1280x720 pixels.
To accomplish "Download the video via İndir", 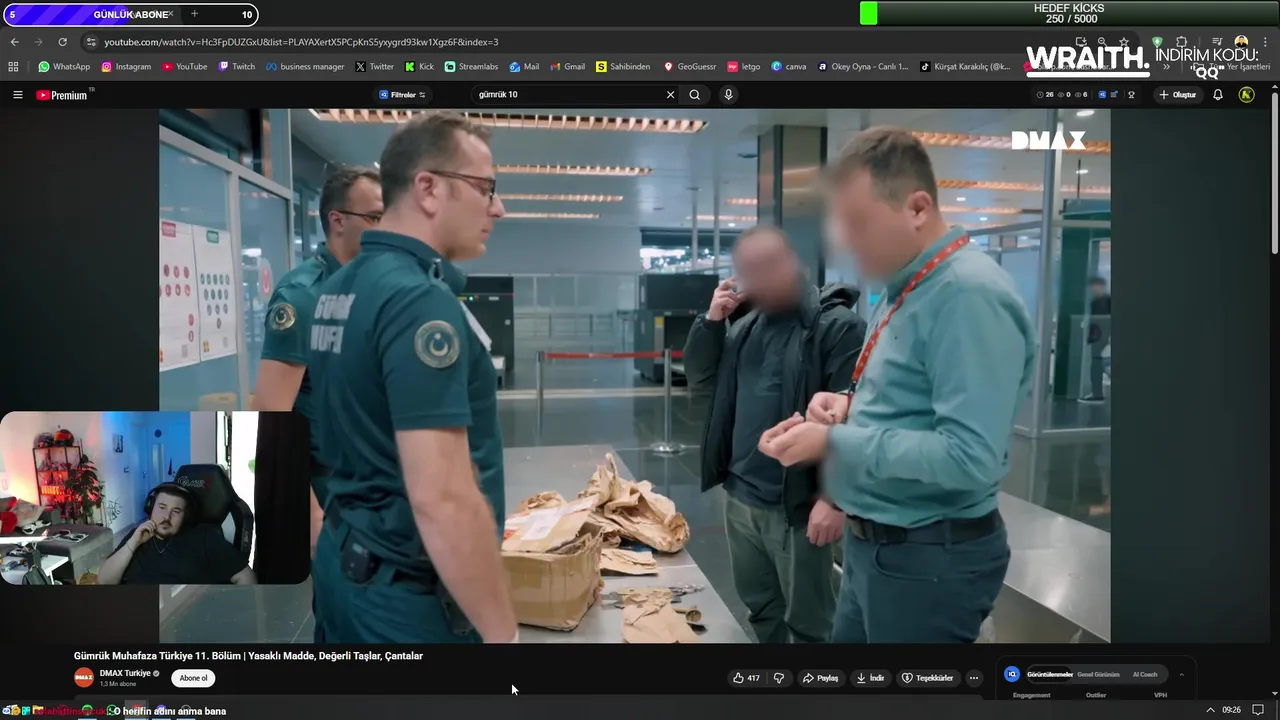I will 870,678.
